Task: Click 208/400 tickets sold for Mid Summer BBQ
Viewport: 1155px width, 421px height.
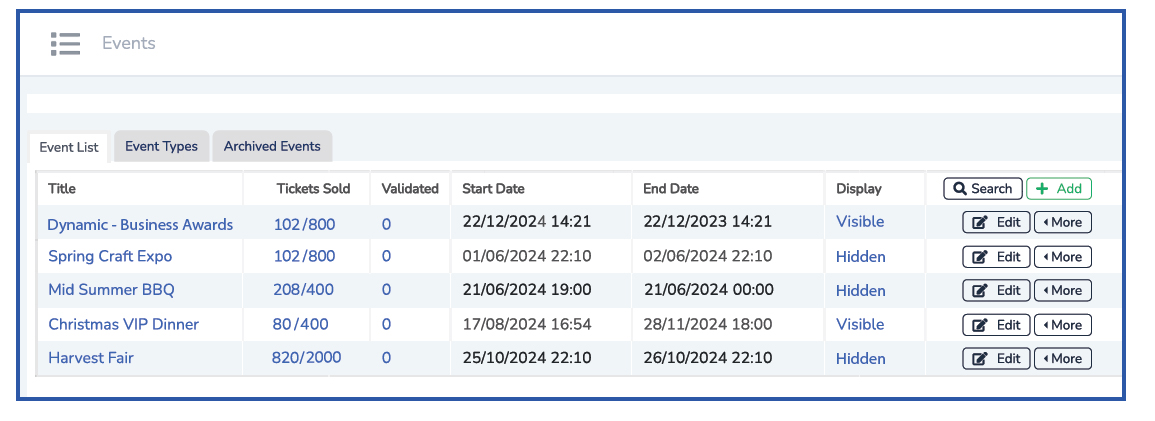Action: pos(304,290)
